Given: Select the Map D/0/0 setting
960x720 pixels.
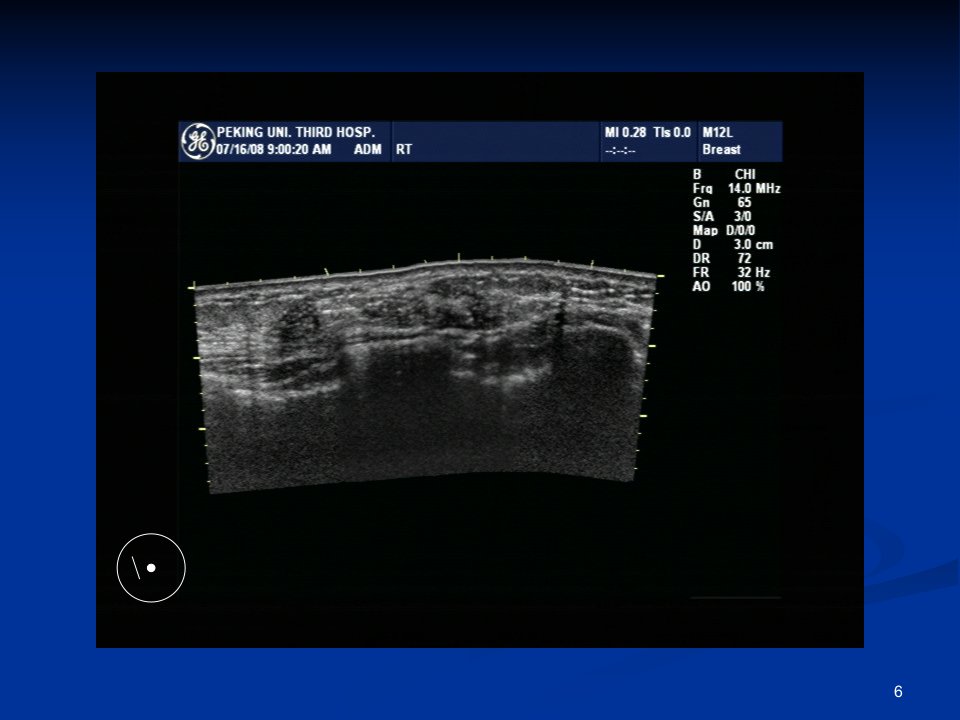Looking at the screenshot, I should click(724, 231).
